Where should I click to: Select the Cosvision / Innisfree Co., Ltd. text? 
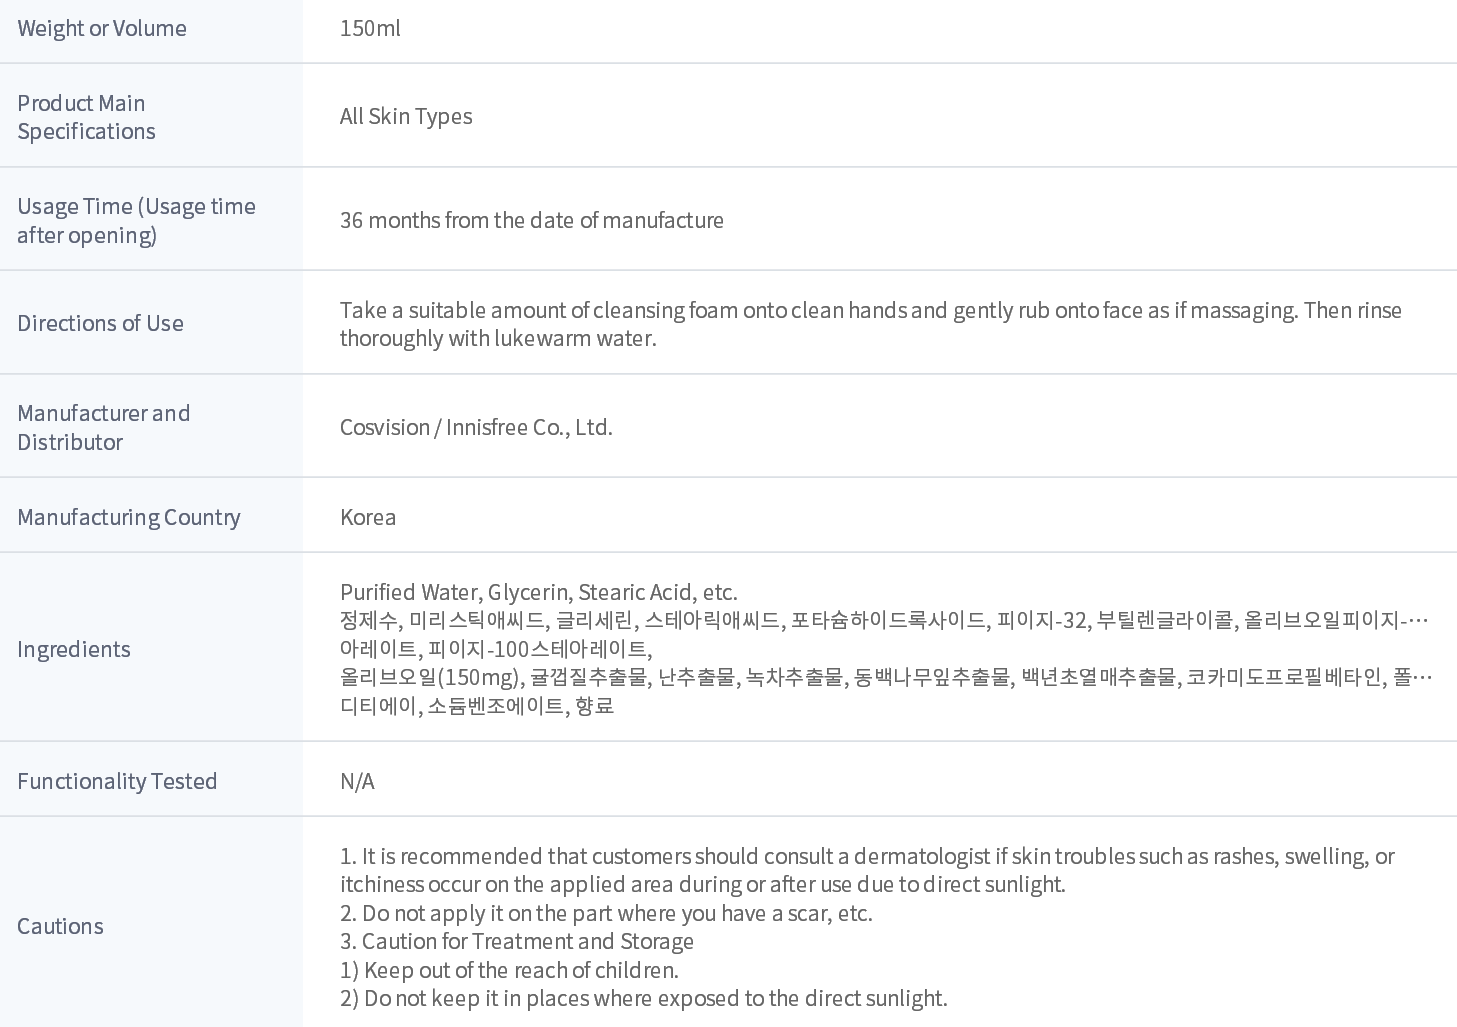[x=476, y=427]
